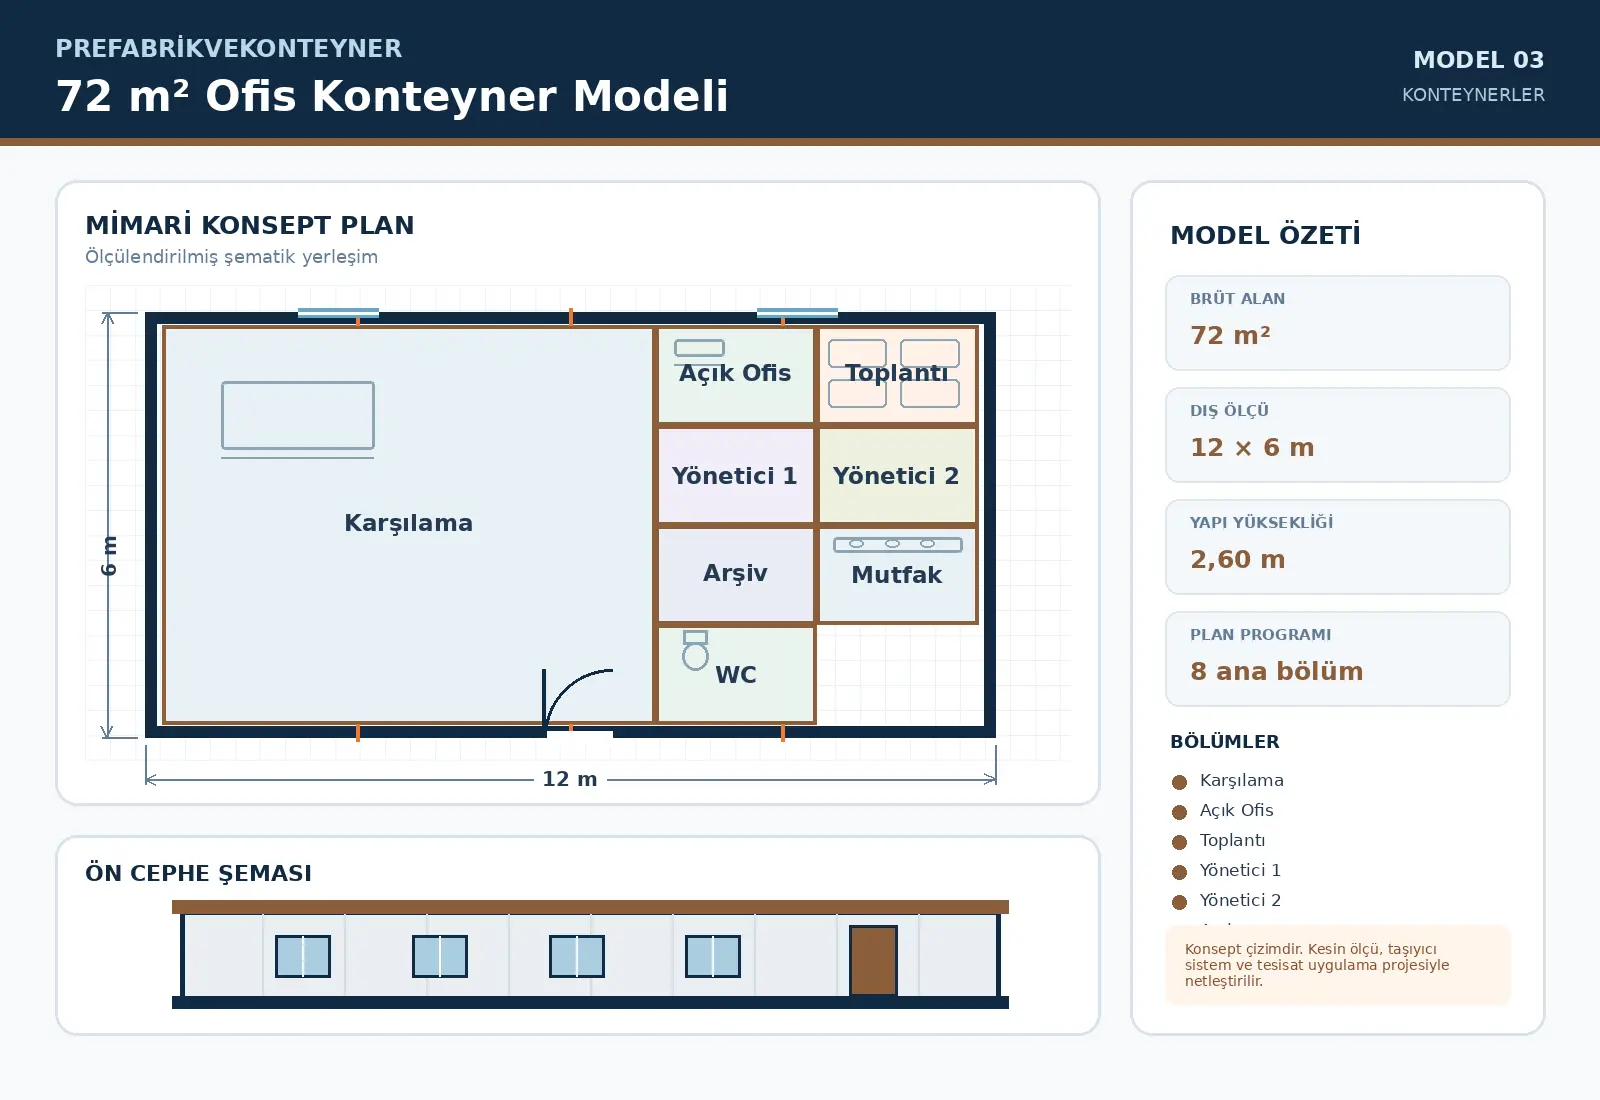This screenshot has width=1600, height=1100.
Task: Click the brown door in the front elevation
Action: point(873,961)
